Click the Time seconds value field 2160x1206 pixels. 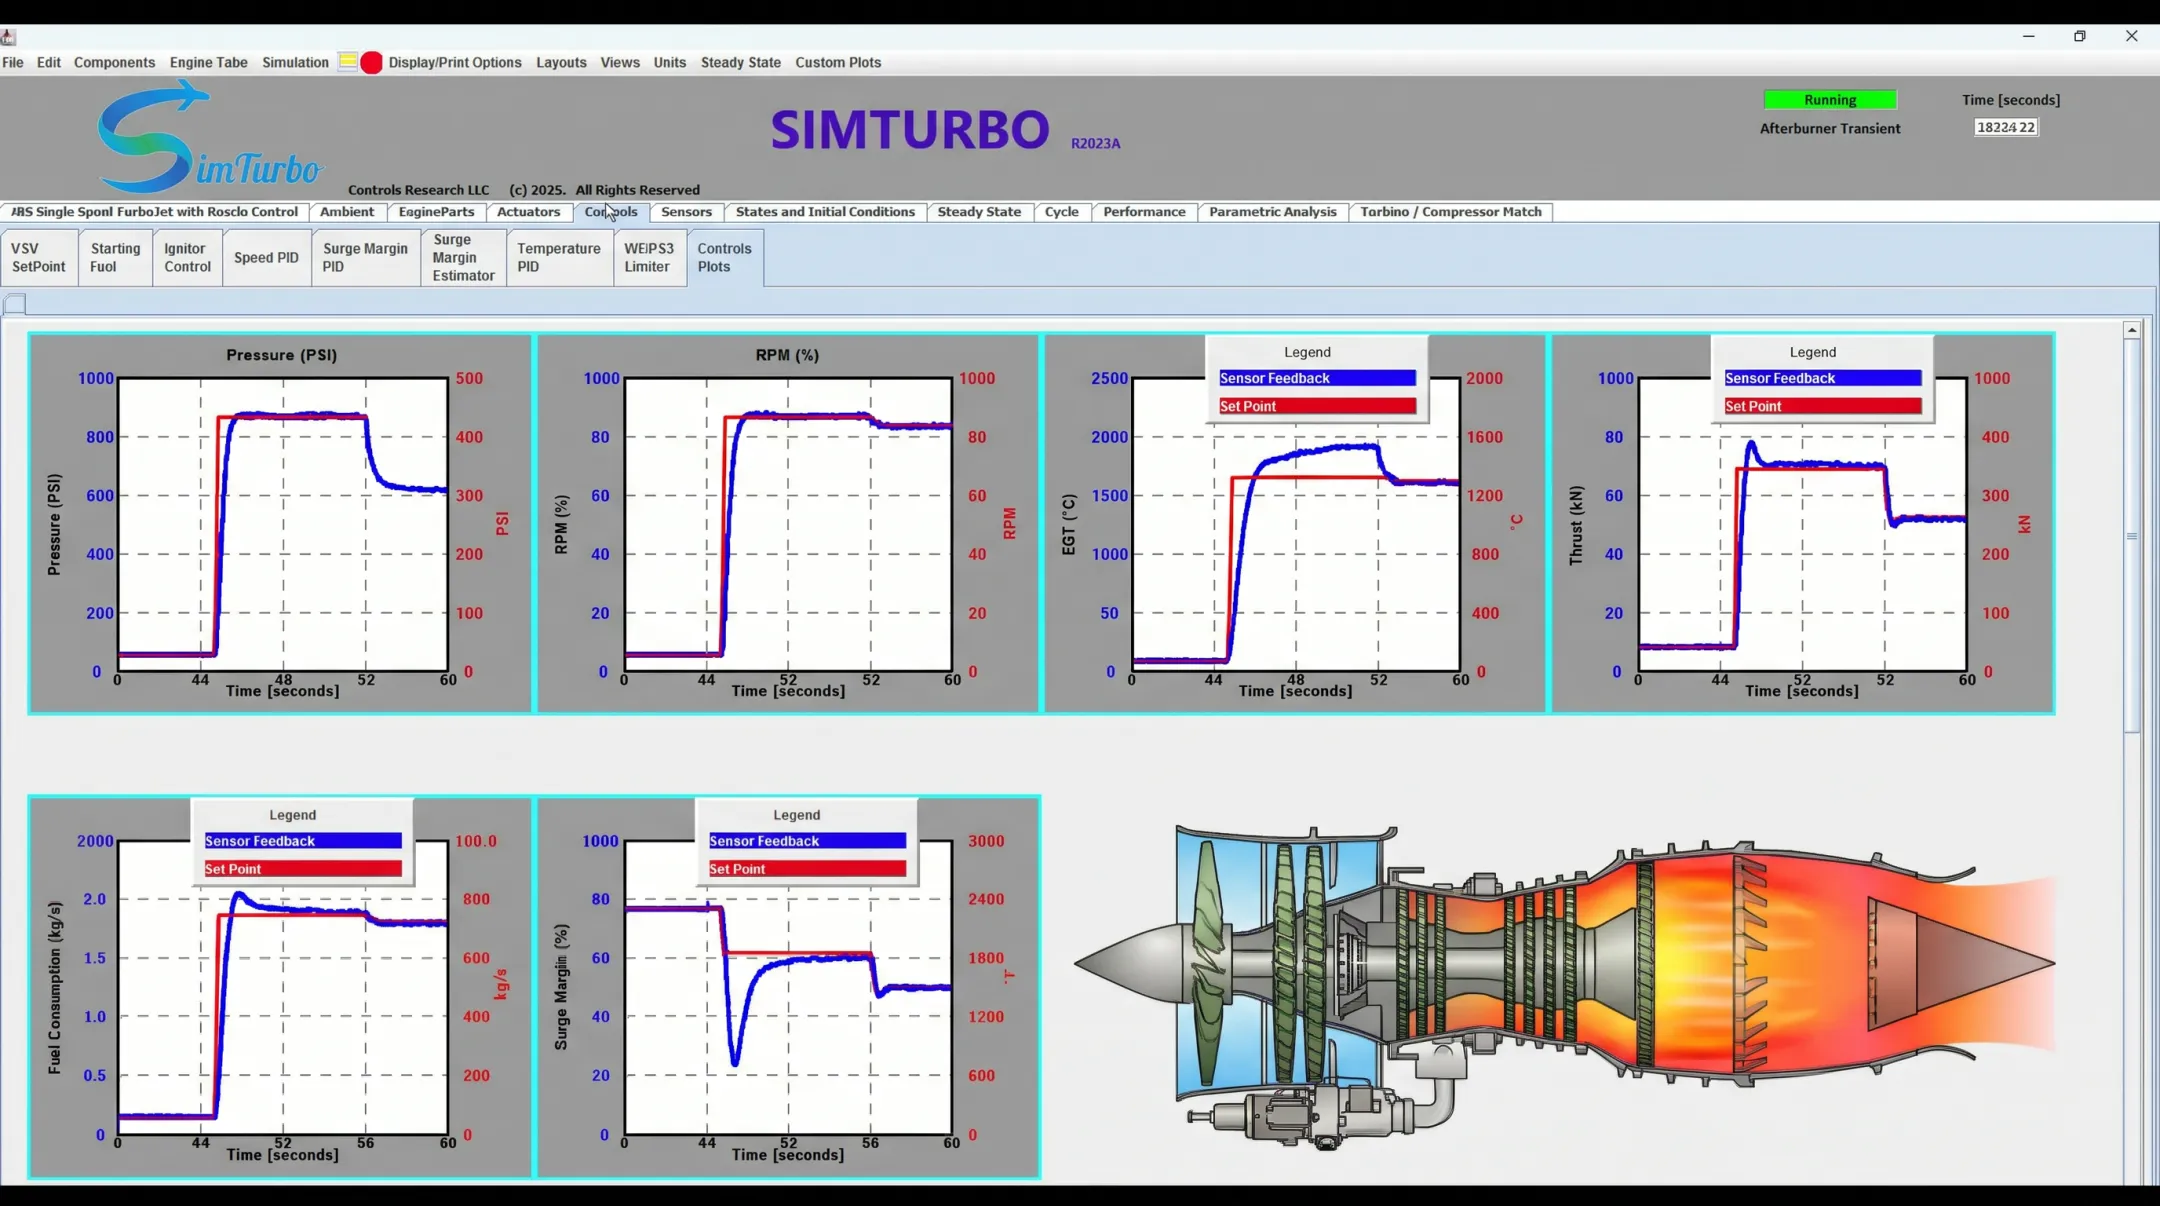tap(2006, 127)
